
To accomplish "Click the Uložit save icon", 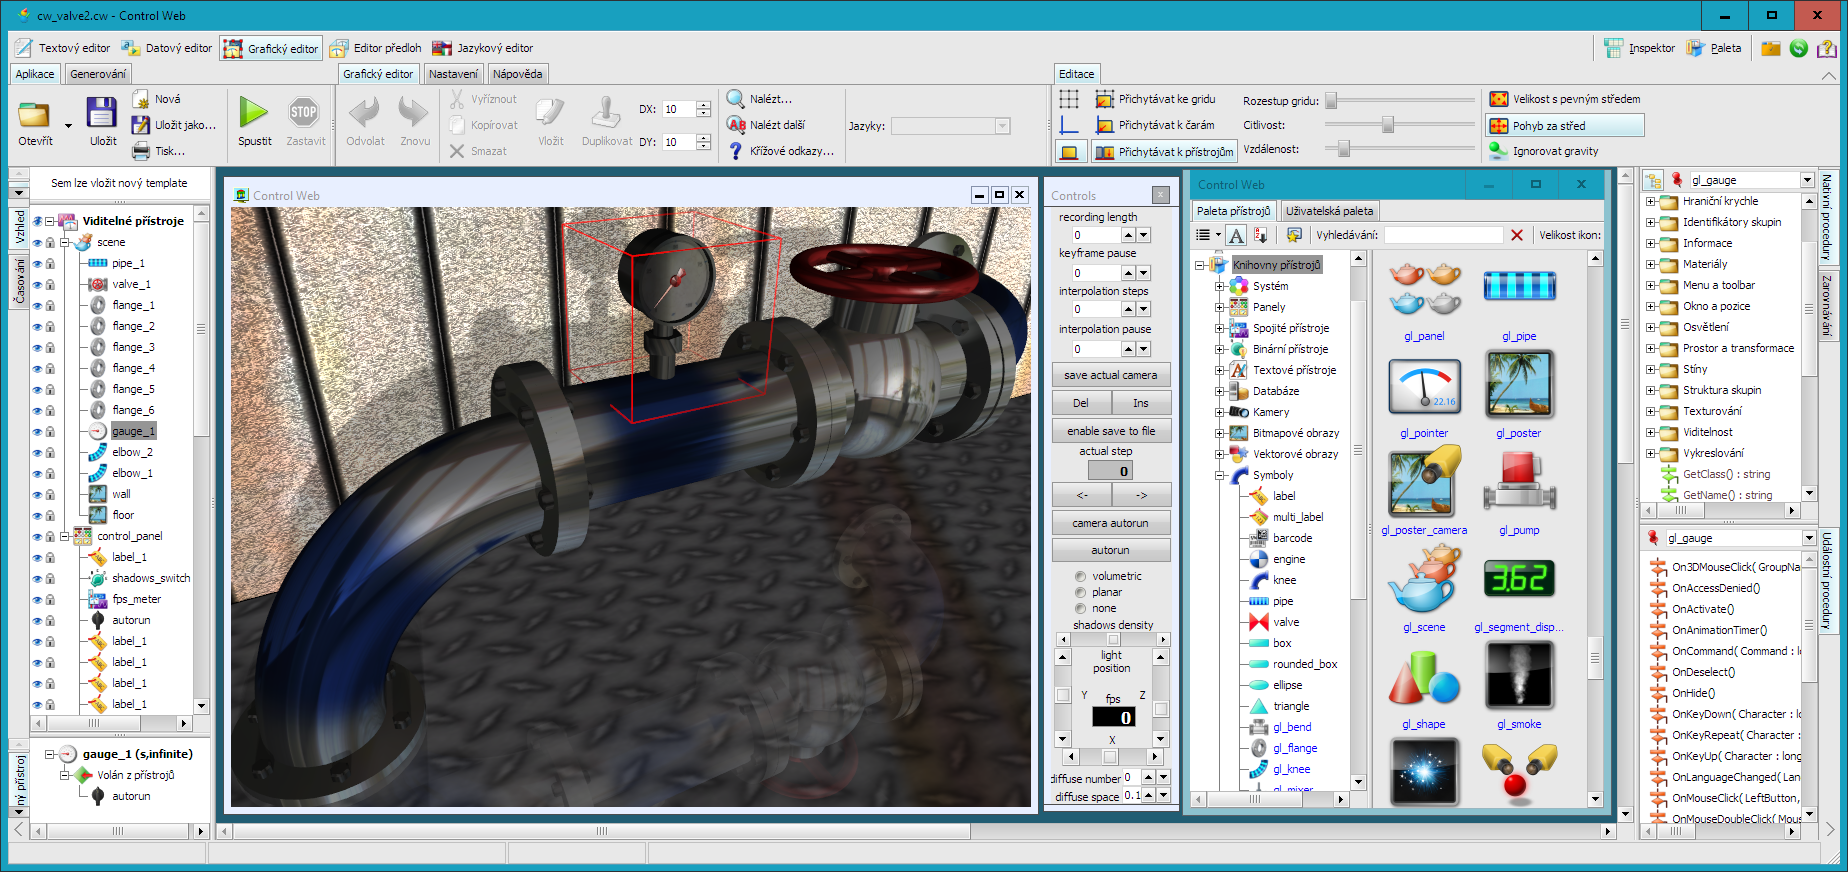I will coord(102,113).
